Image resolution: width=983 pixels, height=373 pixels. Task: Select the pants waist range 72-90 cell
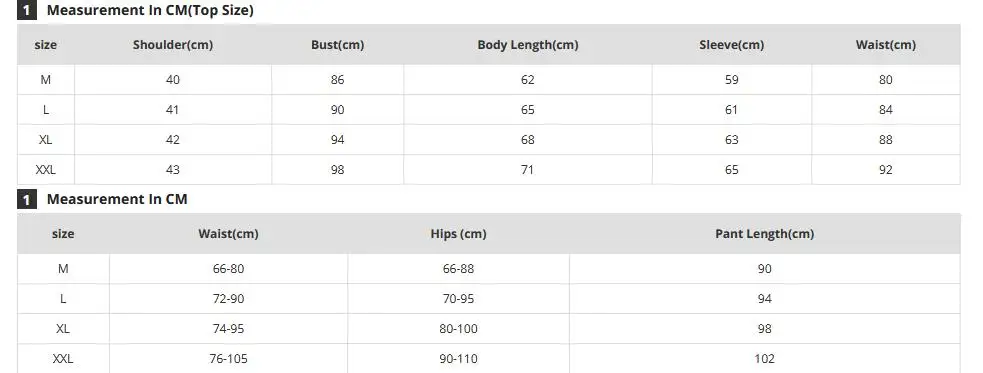click(x=228, y=299)
